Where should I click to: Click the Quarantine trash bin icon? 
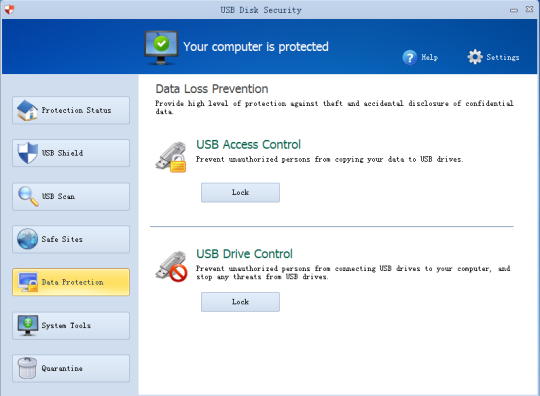[28, 368]
